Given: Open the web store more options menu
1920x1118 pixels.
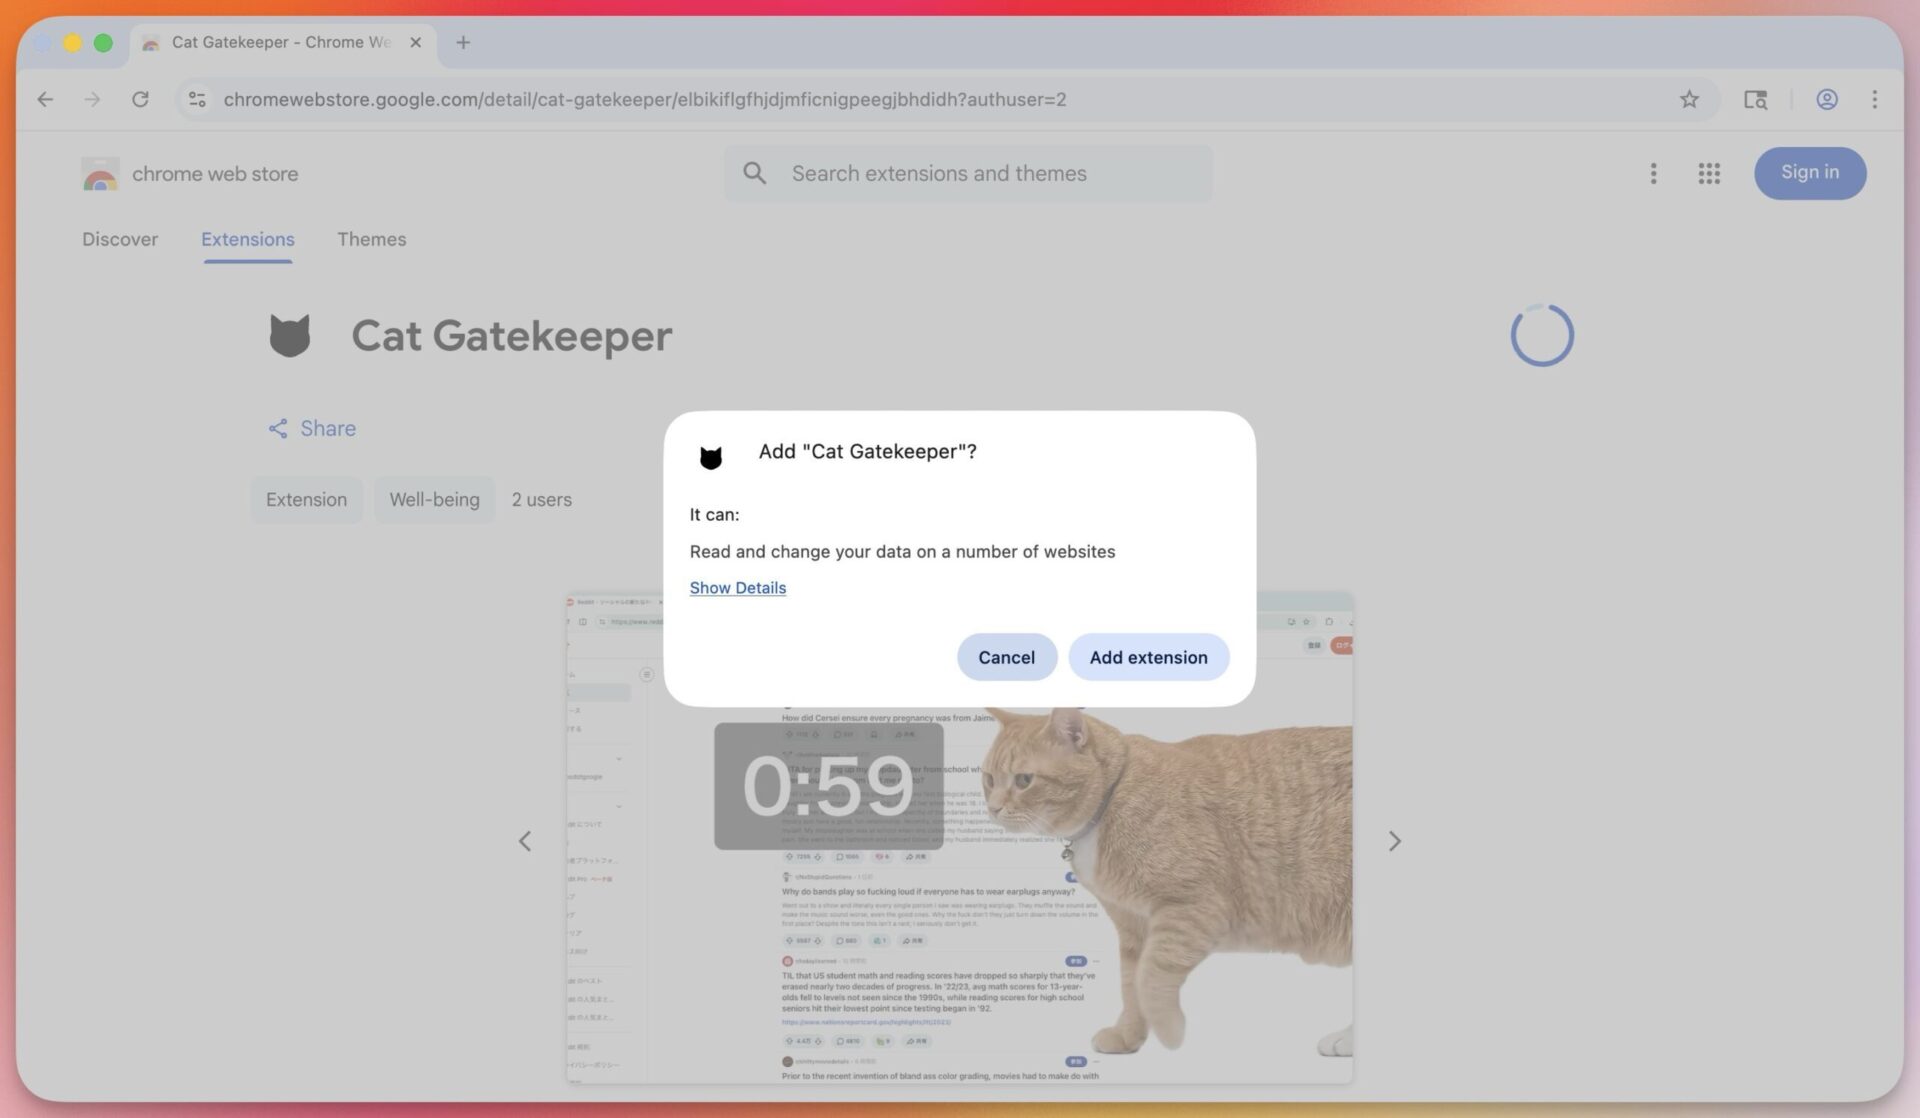Looking at the screenshot, I should click(x=1653, y=173).
